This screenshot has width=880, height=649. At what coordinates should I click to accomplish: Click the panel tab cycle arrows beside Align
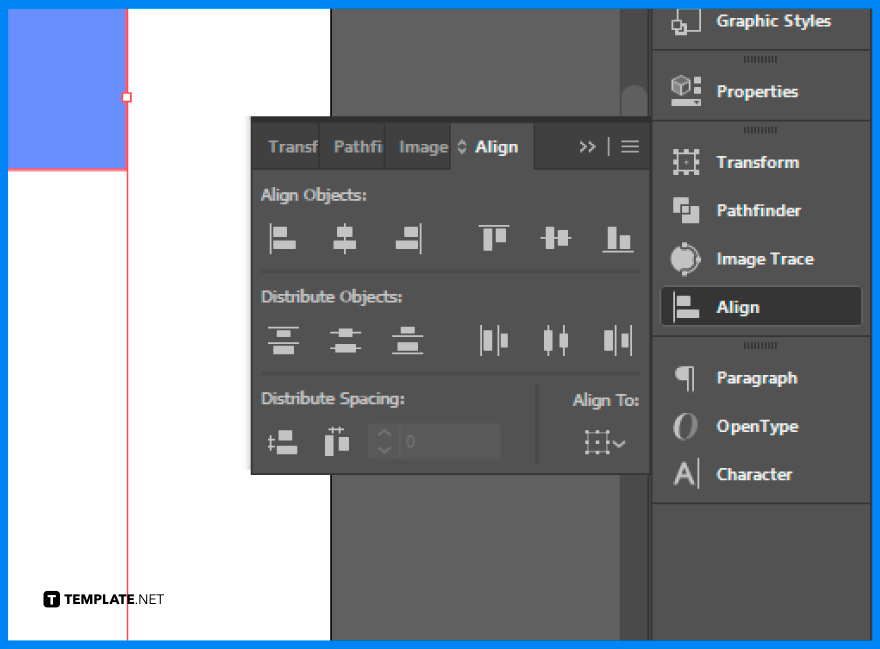(461, 146)
